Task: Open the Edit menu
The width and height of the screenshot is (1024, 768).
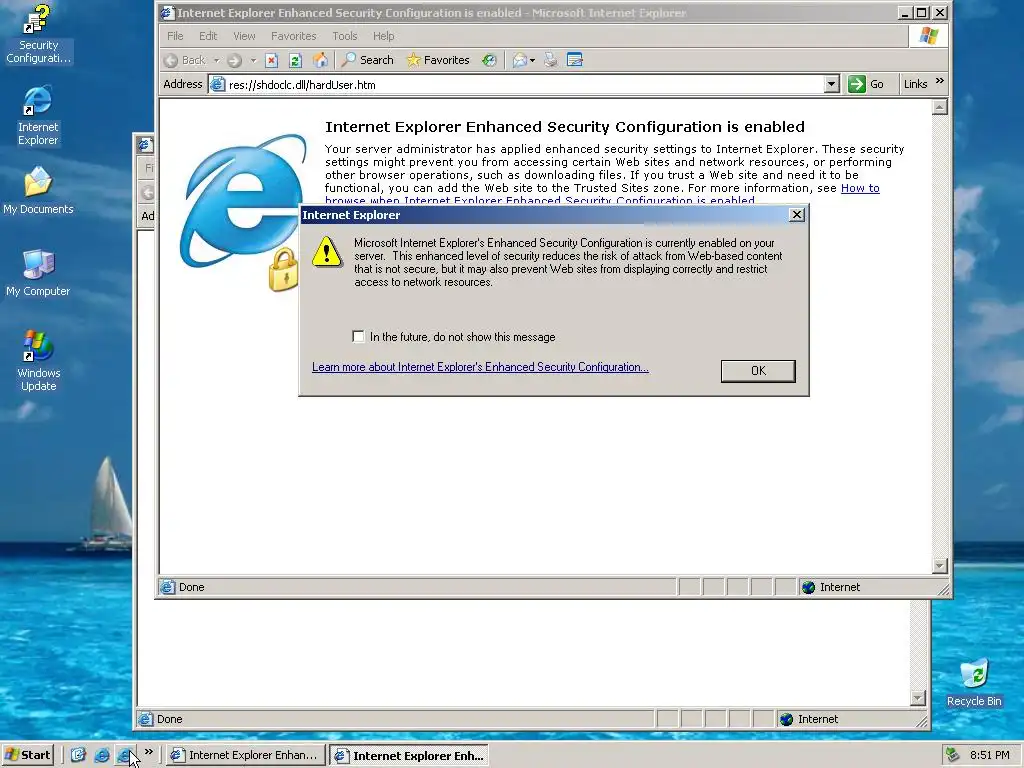Action: point(208,36)
